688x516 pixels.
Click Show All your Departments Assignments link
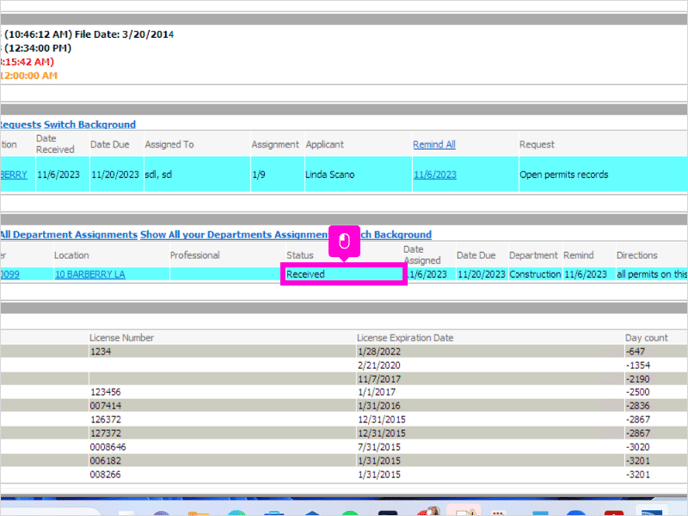[x=234, y=235]
